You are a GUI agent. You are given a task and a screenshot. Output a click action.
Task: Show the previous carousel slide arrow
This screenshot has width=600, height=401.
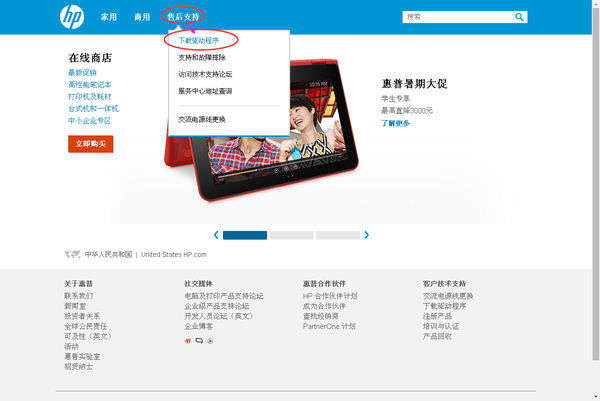click(216, 235)
